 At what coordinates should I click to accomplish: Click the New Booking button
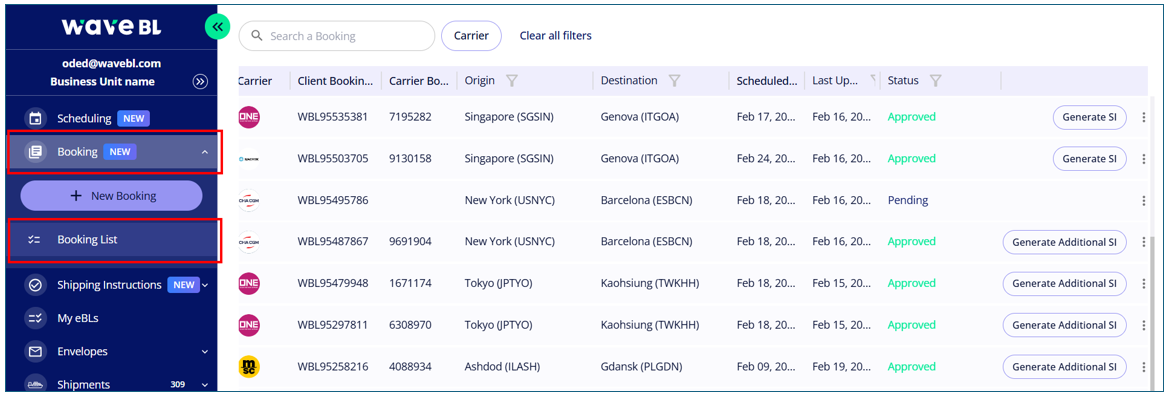[x=111, y=196]
